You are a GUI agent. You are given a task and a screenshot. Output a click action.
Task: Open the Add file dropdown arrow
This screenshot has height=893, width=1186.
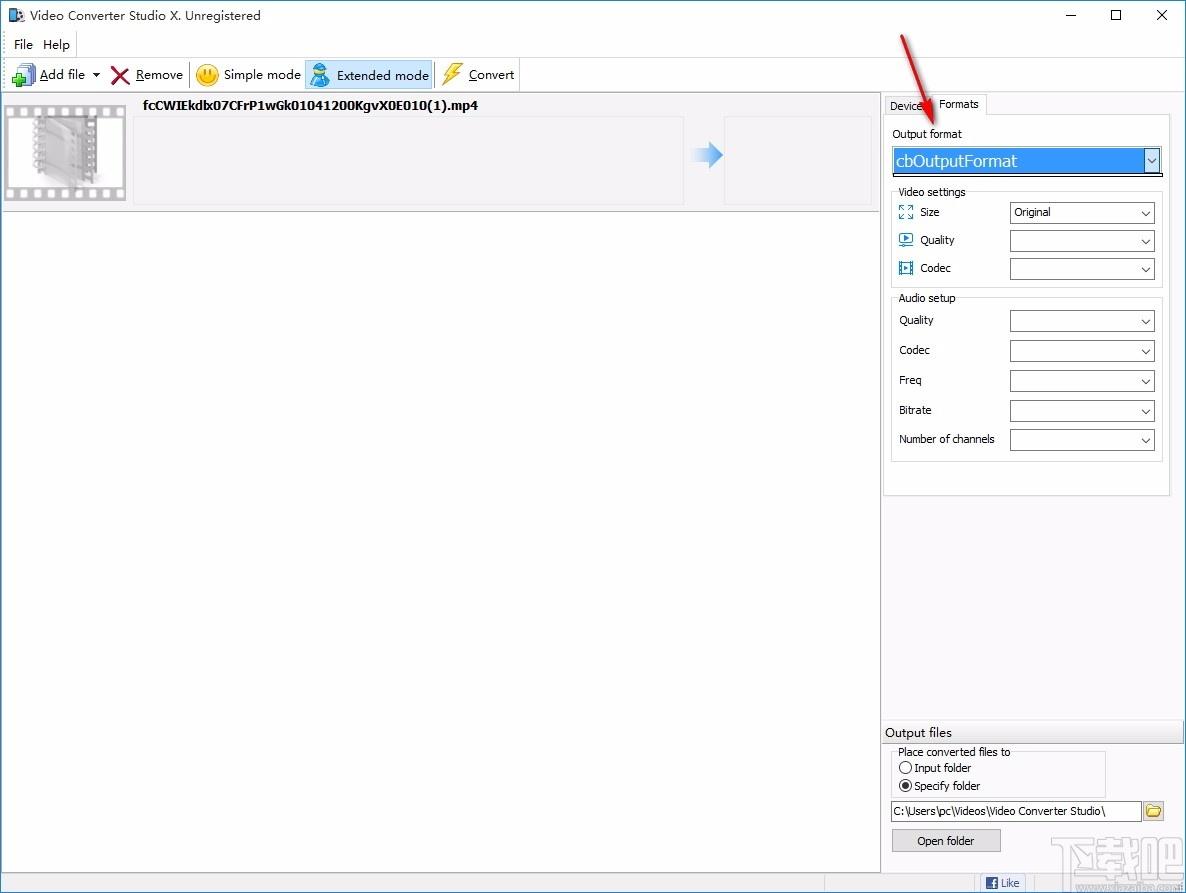96,75
